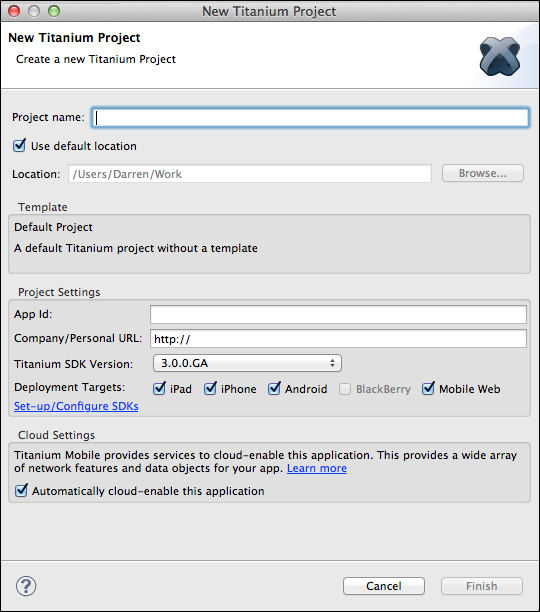Click the 'Create a new Titanium Project' subtitle
This screenshot has height=612, width=540.
point(96,59)
